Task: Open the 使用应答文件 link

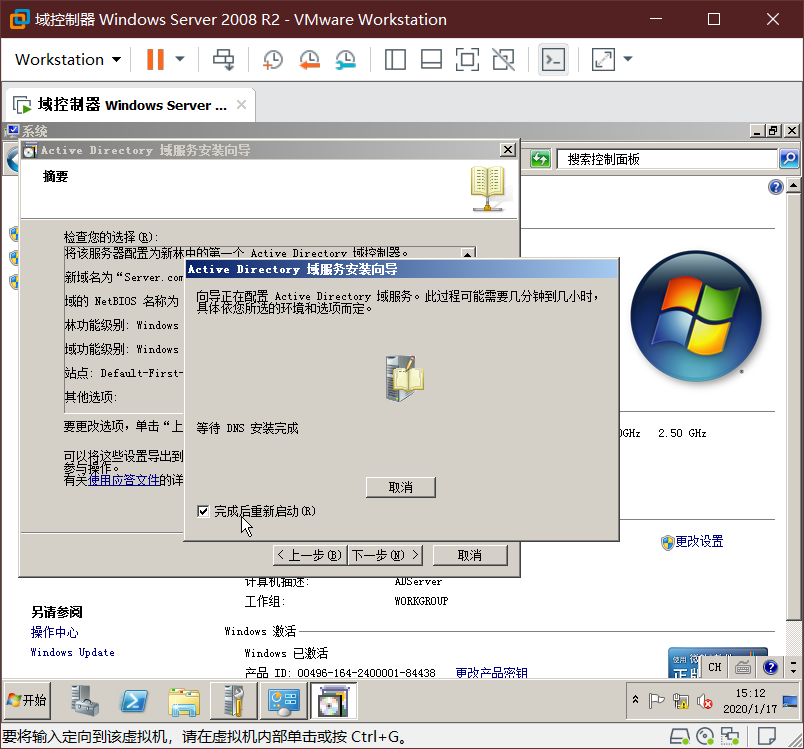Action: [x=124, y=480]
